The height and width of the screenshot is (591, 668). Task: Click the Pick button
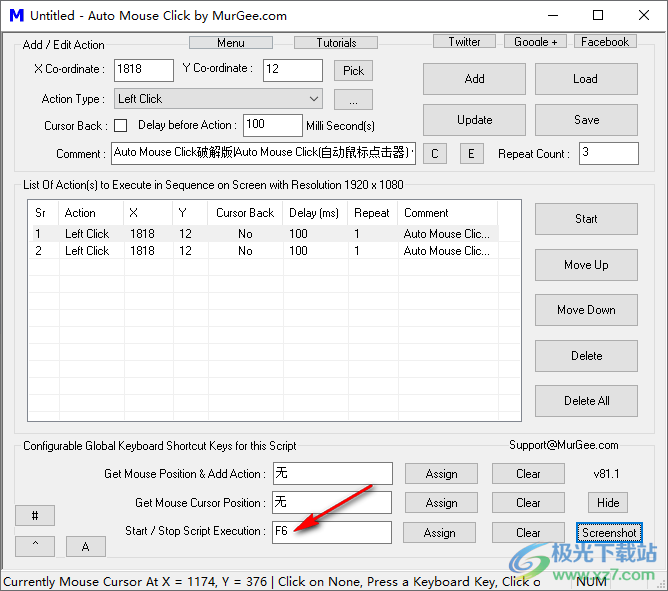[353, 70]
